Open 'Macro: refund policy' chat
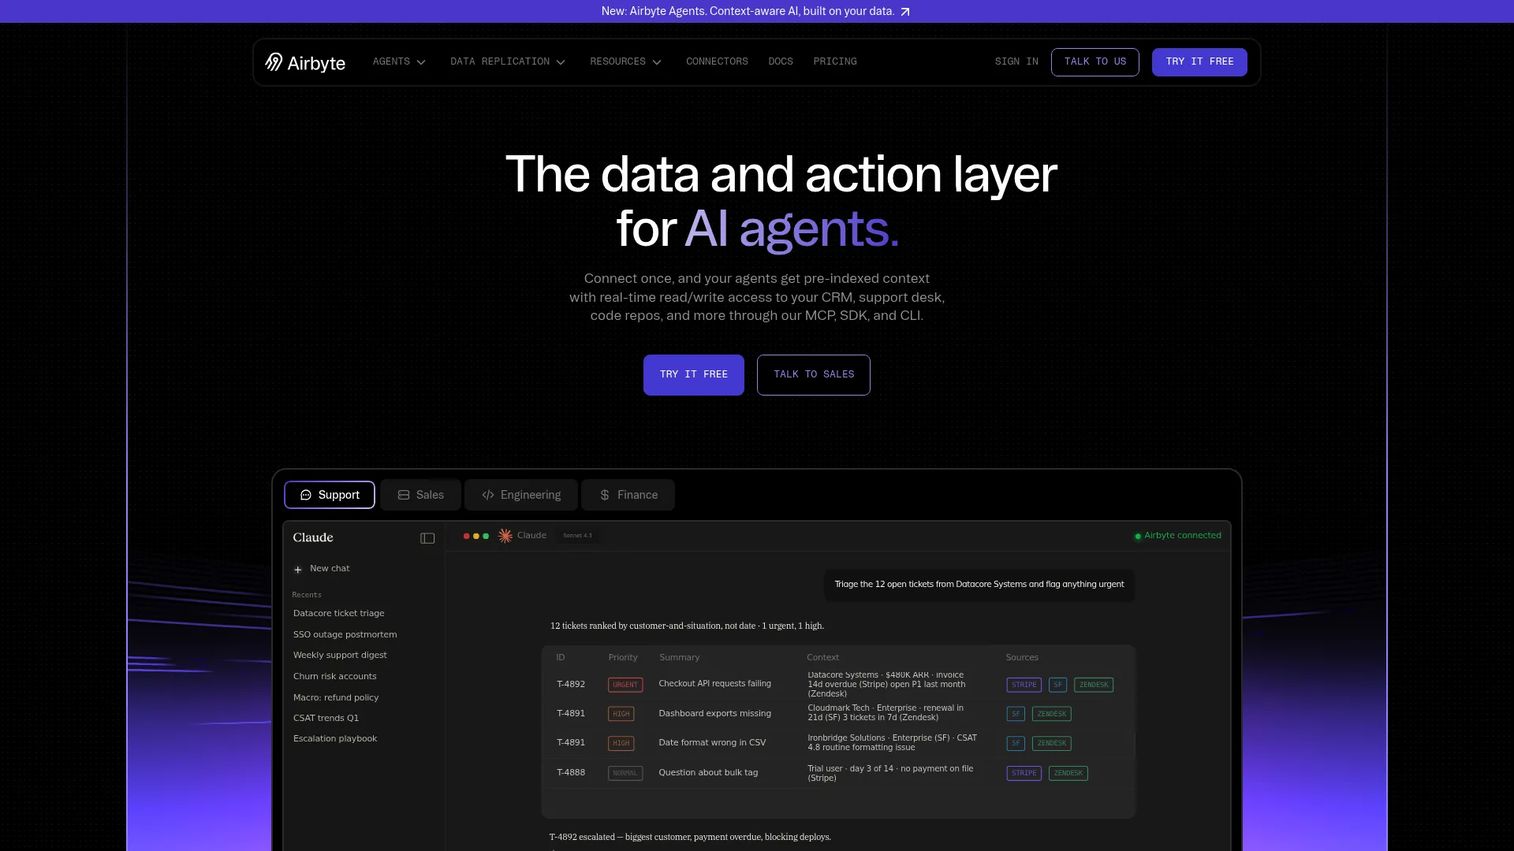Viewport: 1514px width, 851px height. (336, 698)
